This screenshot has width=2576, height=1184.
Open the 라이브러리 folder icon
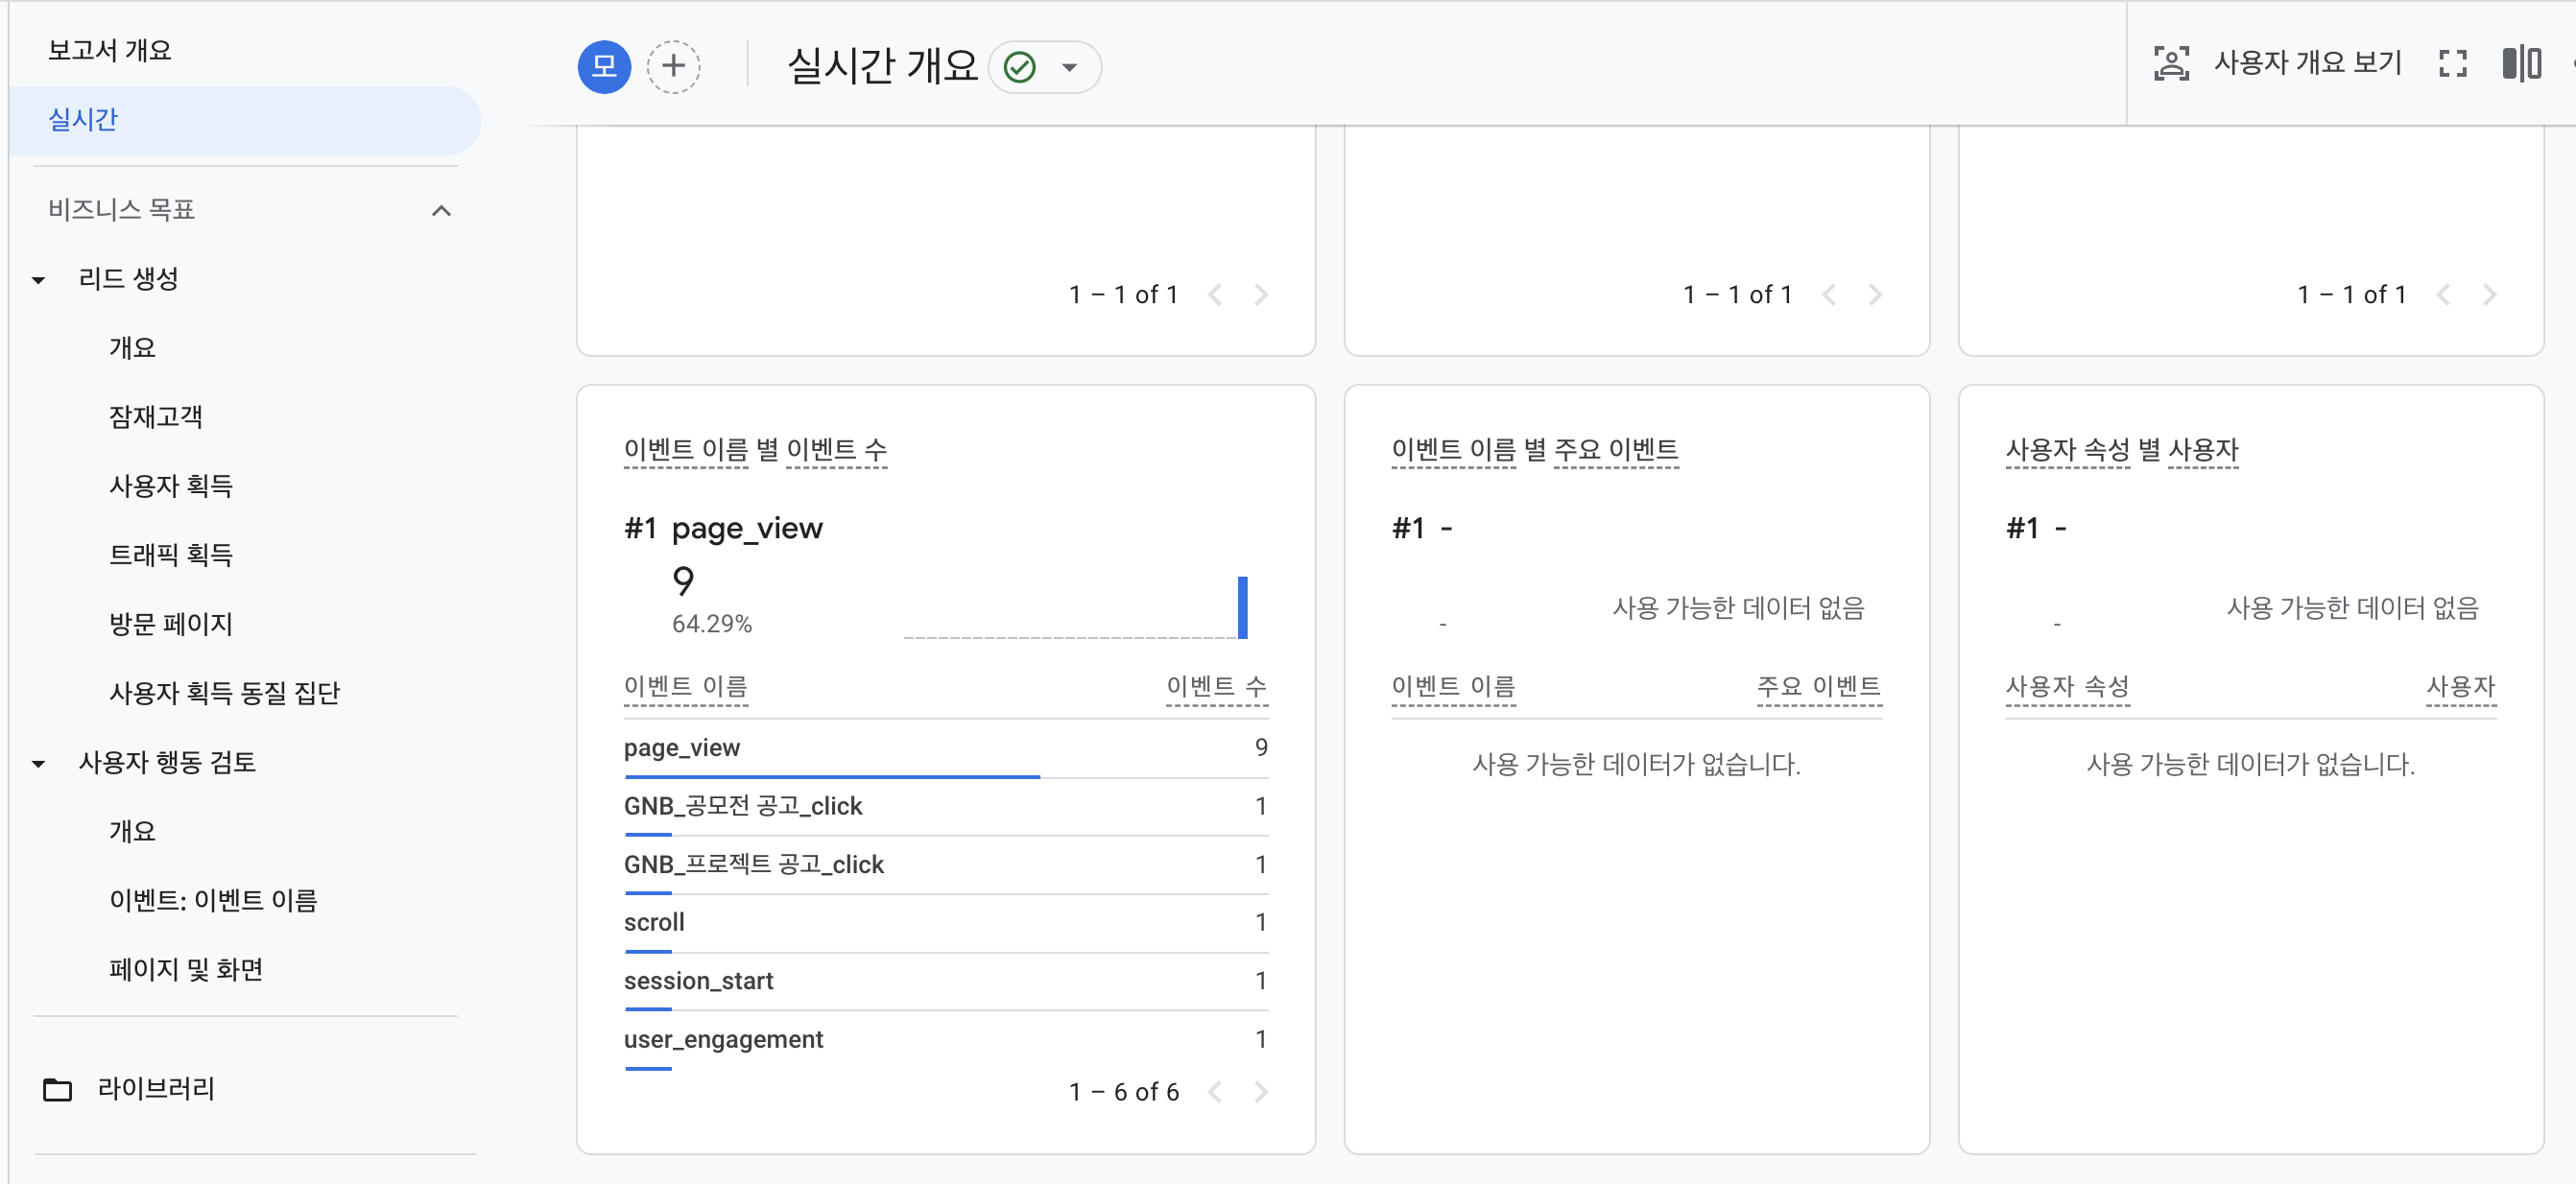(58, 1089)
